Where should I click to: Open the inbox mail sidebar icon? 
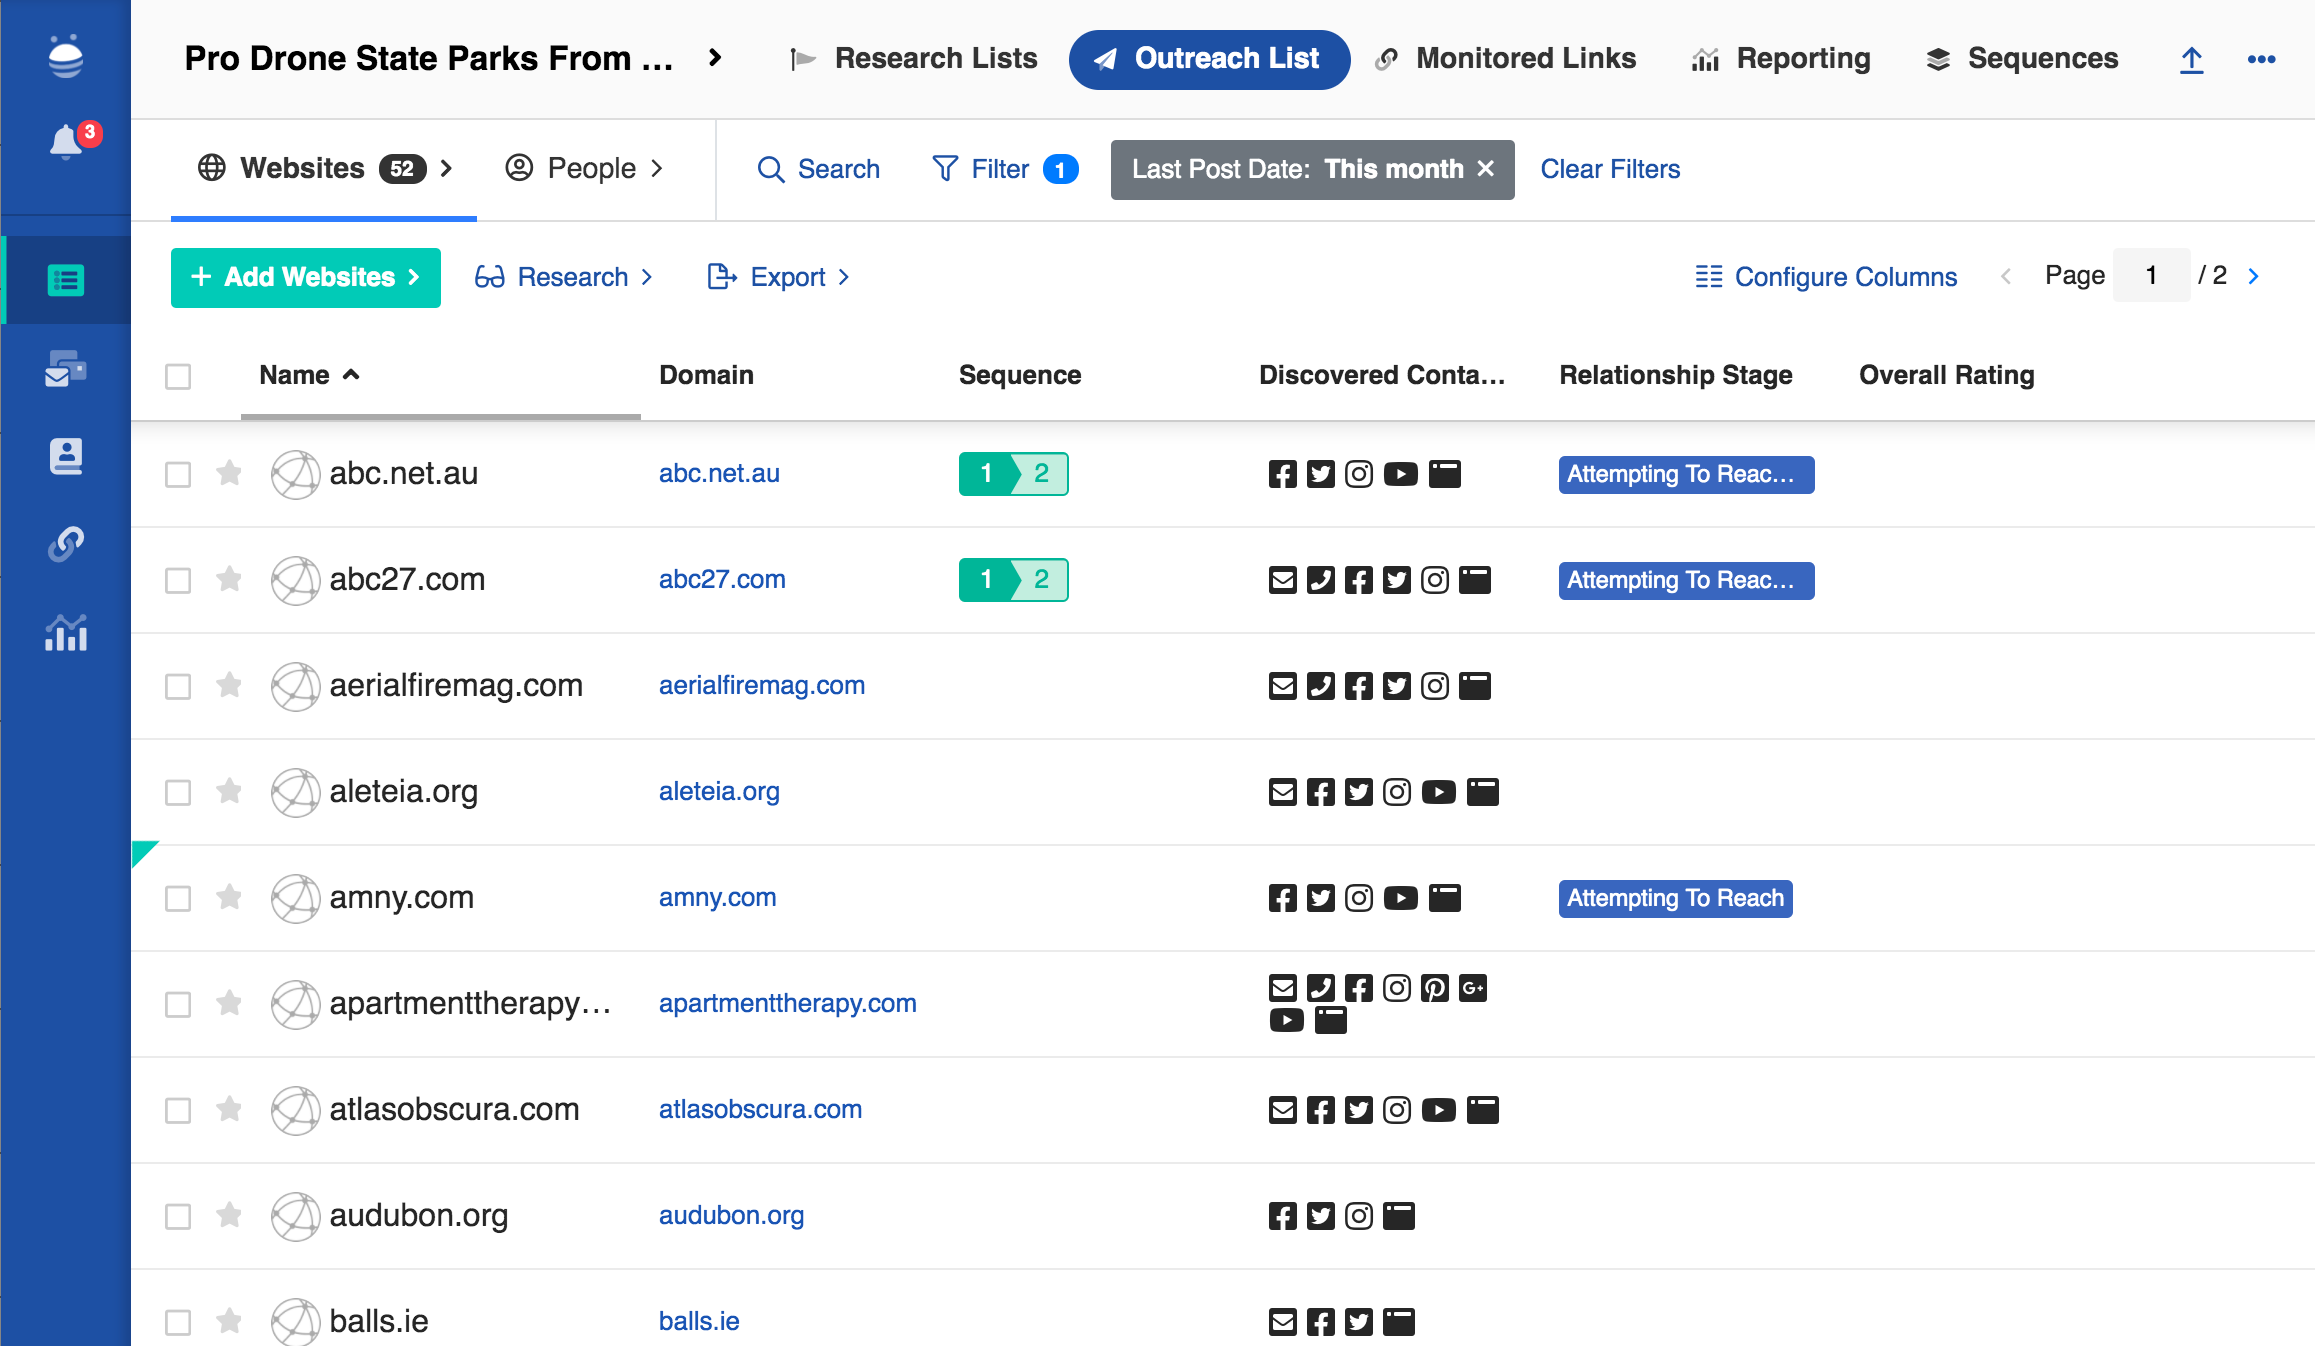point(66,368)
